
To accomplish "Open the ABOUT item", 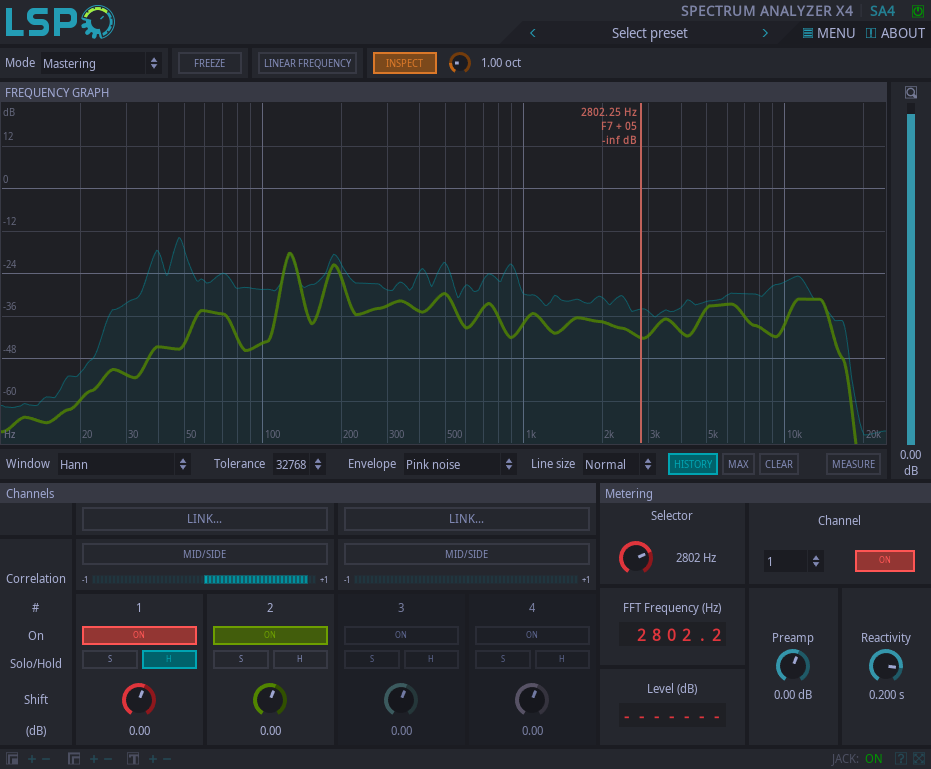I will click(x=895, y=33).
